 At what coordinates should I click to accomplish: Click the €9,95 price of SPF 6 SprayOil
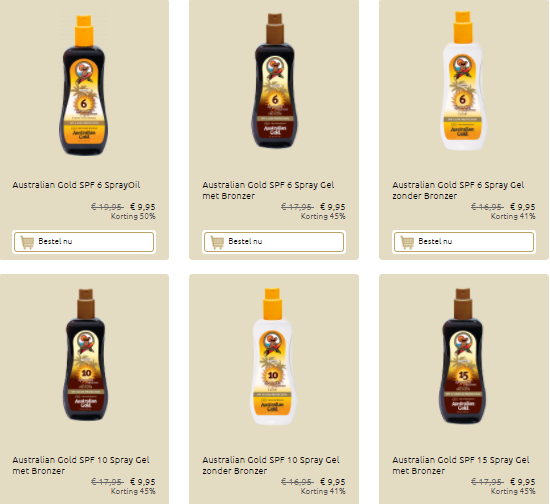coord(142,207)
